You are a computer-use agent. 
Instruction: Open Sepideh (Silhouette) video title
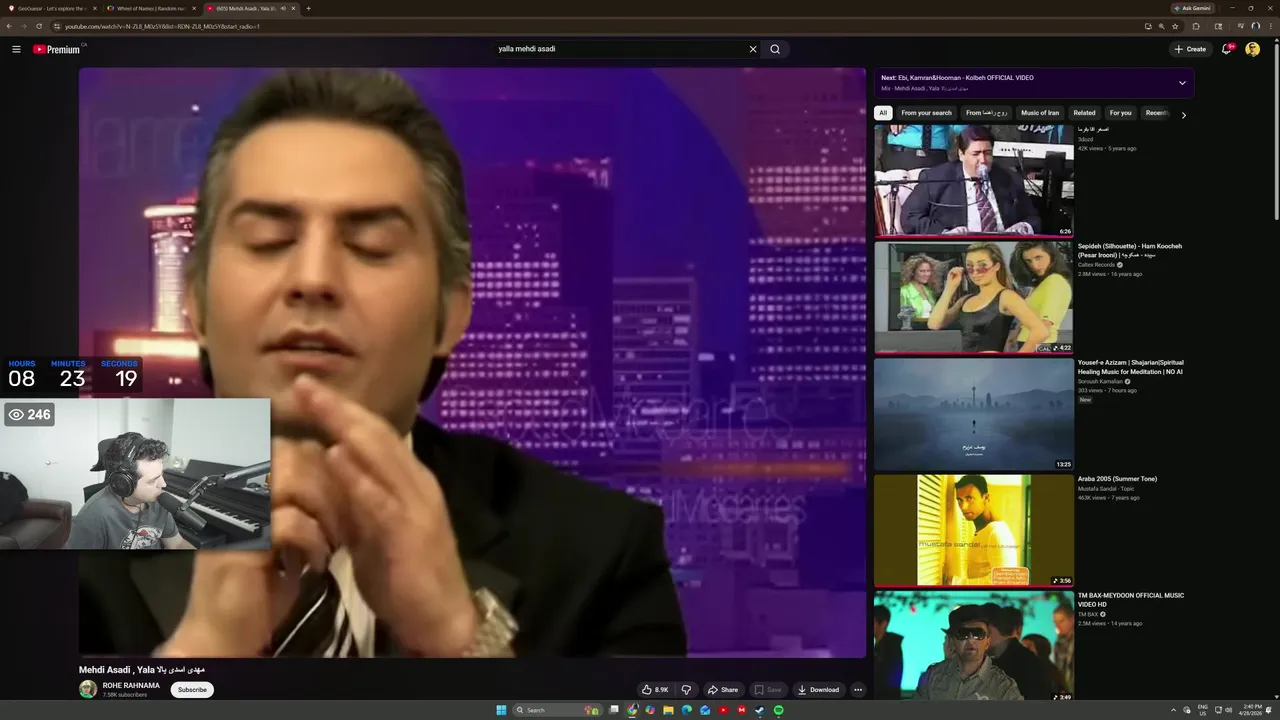pos(1130,250)
